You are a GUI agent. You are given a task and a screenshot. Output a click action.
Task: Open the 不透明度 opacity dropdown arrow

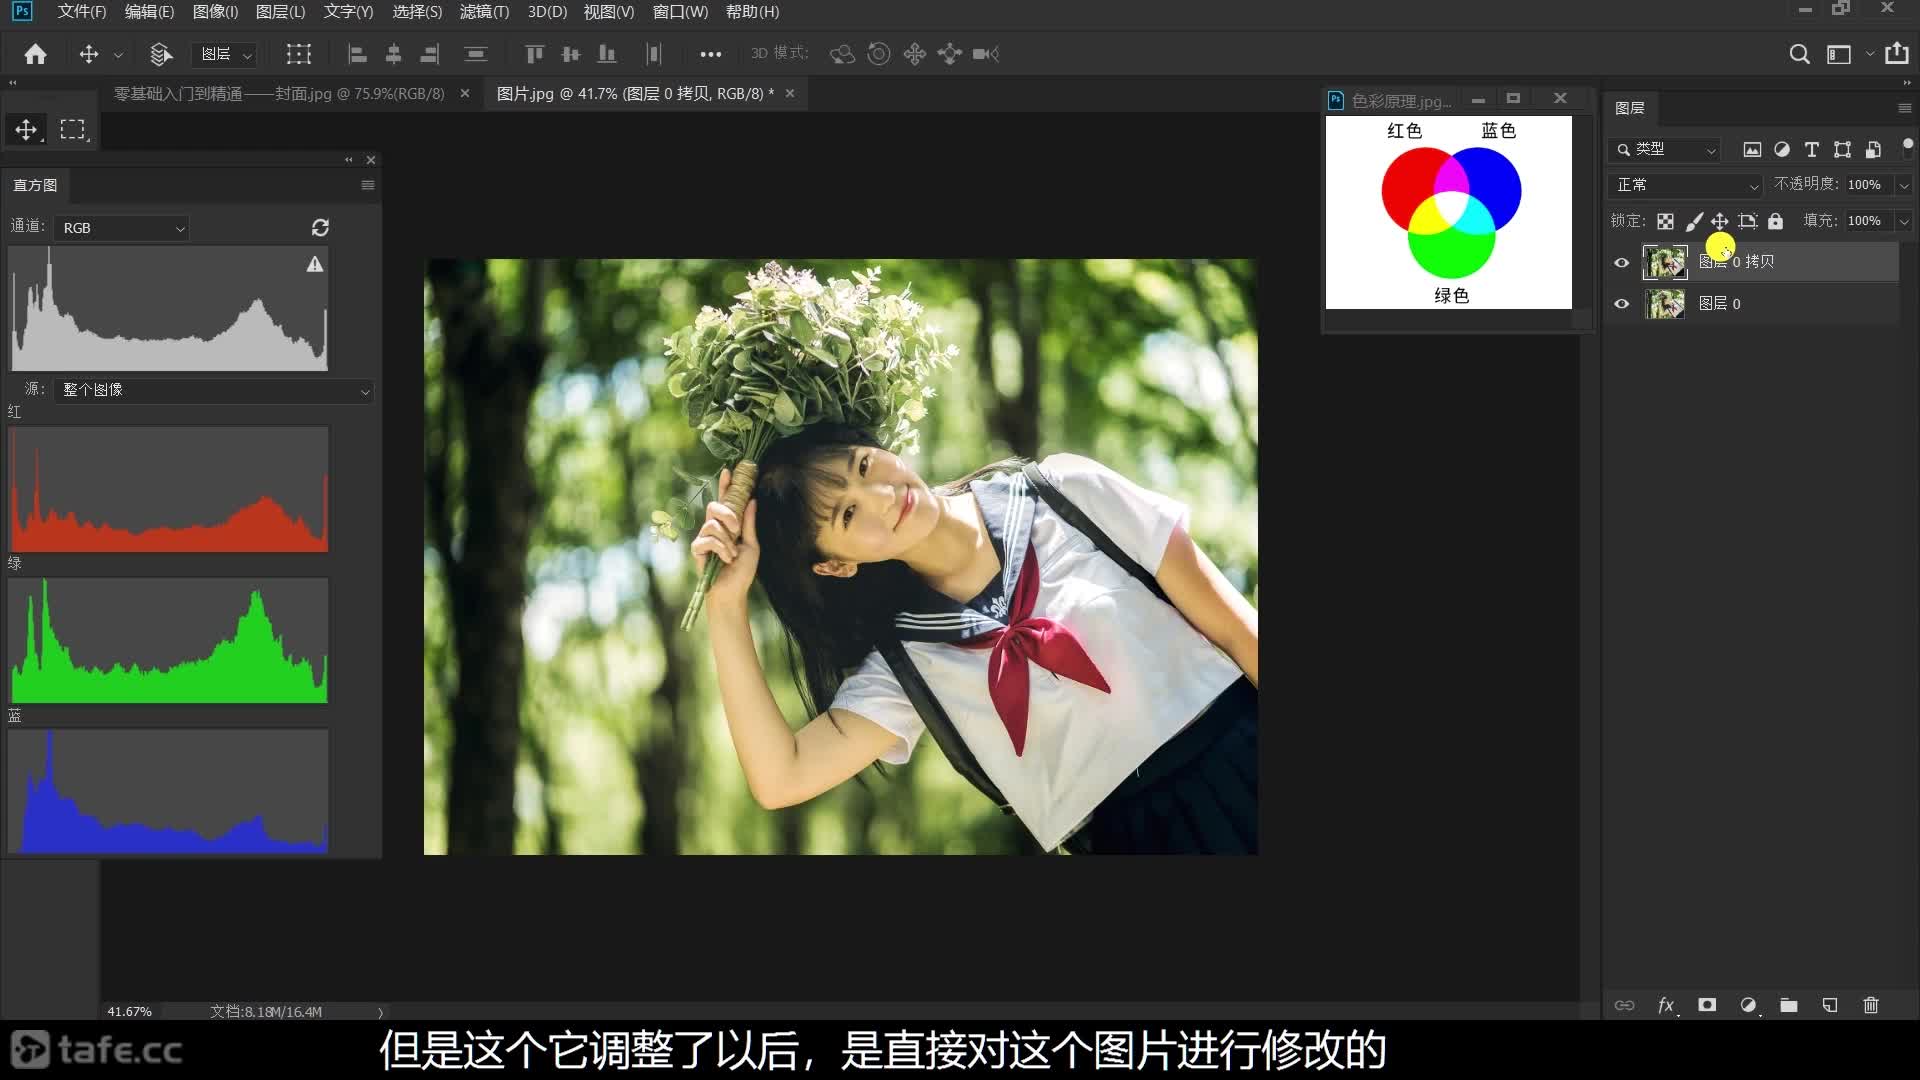point(1904,185)
